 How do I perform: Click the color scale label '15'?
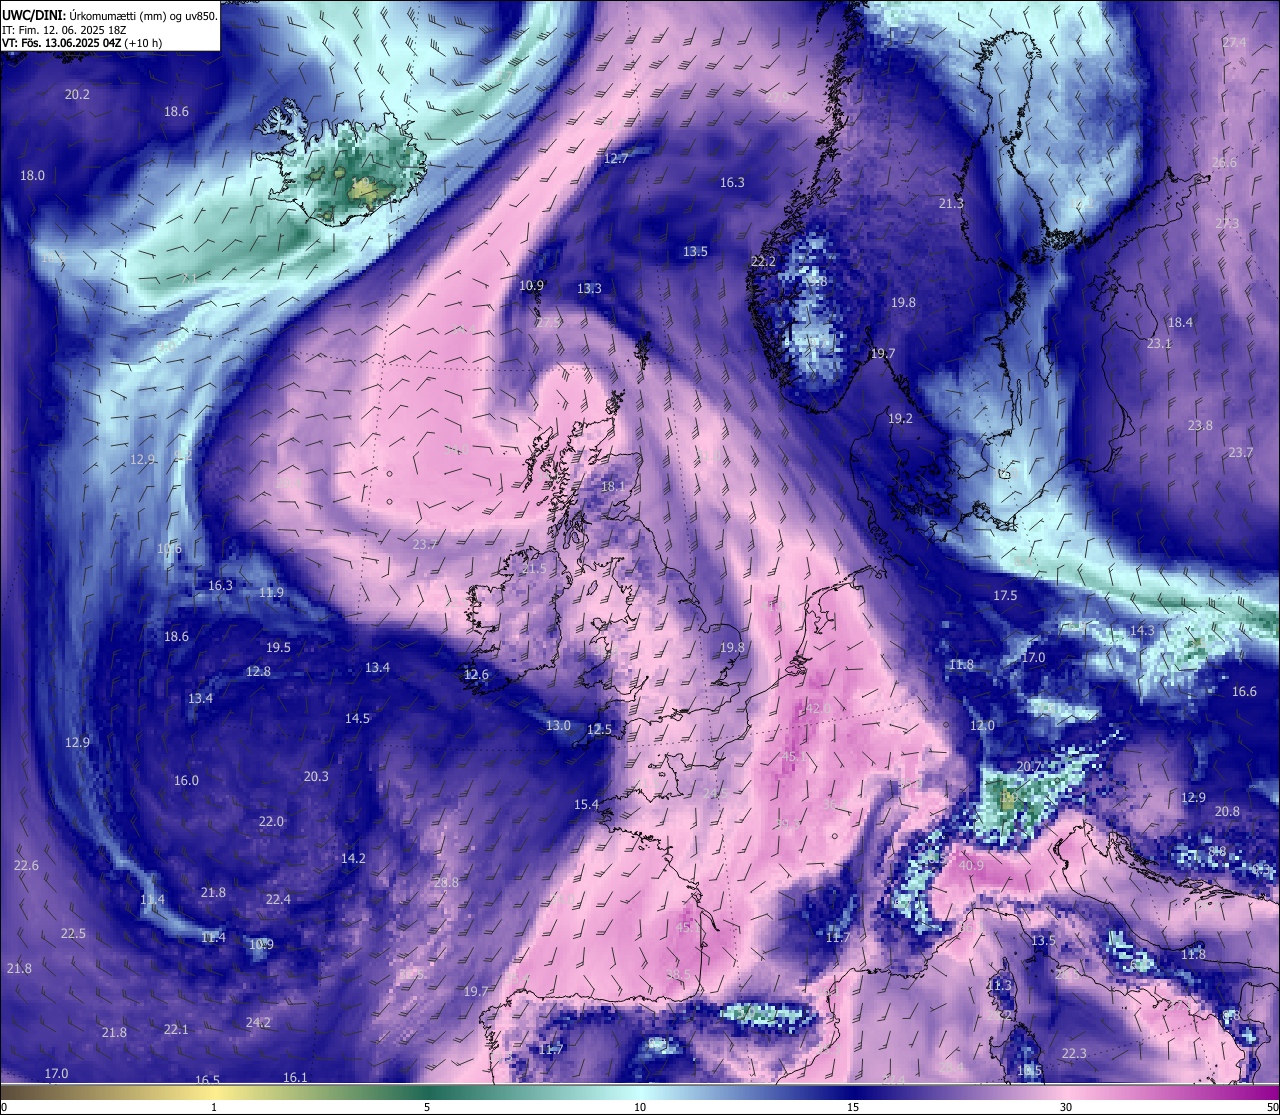pos(853,1107)
